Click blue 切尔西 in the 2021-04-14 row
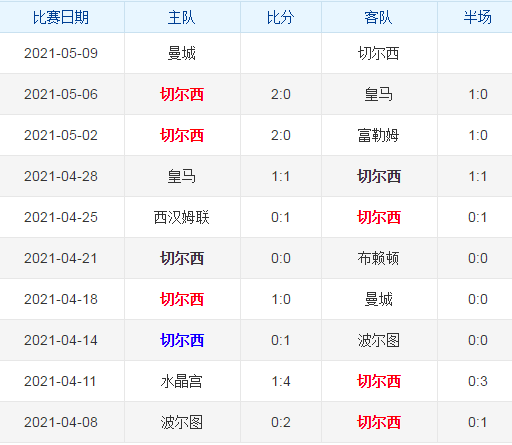Screen dimensions: 512x445 coord(182,340)
